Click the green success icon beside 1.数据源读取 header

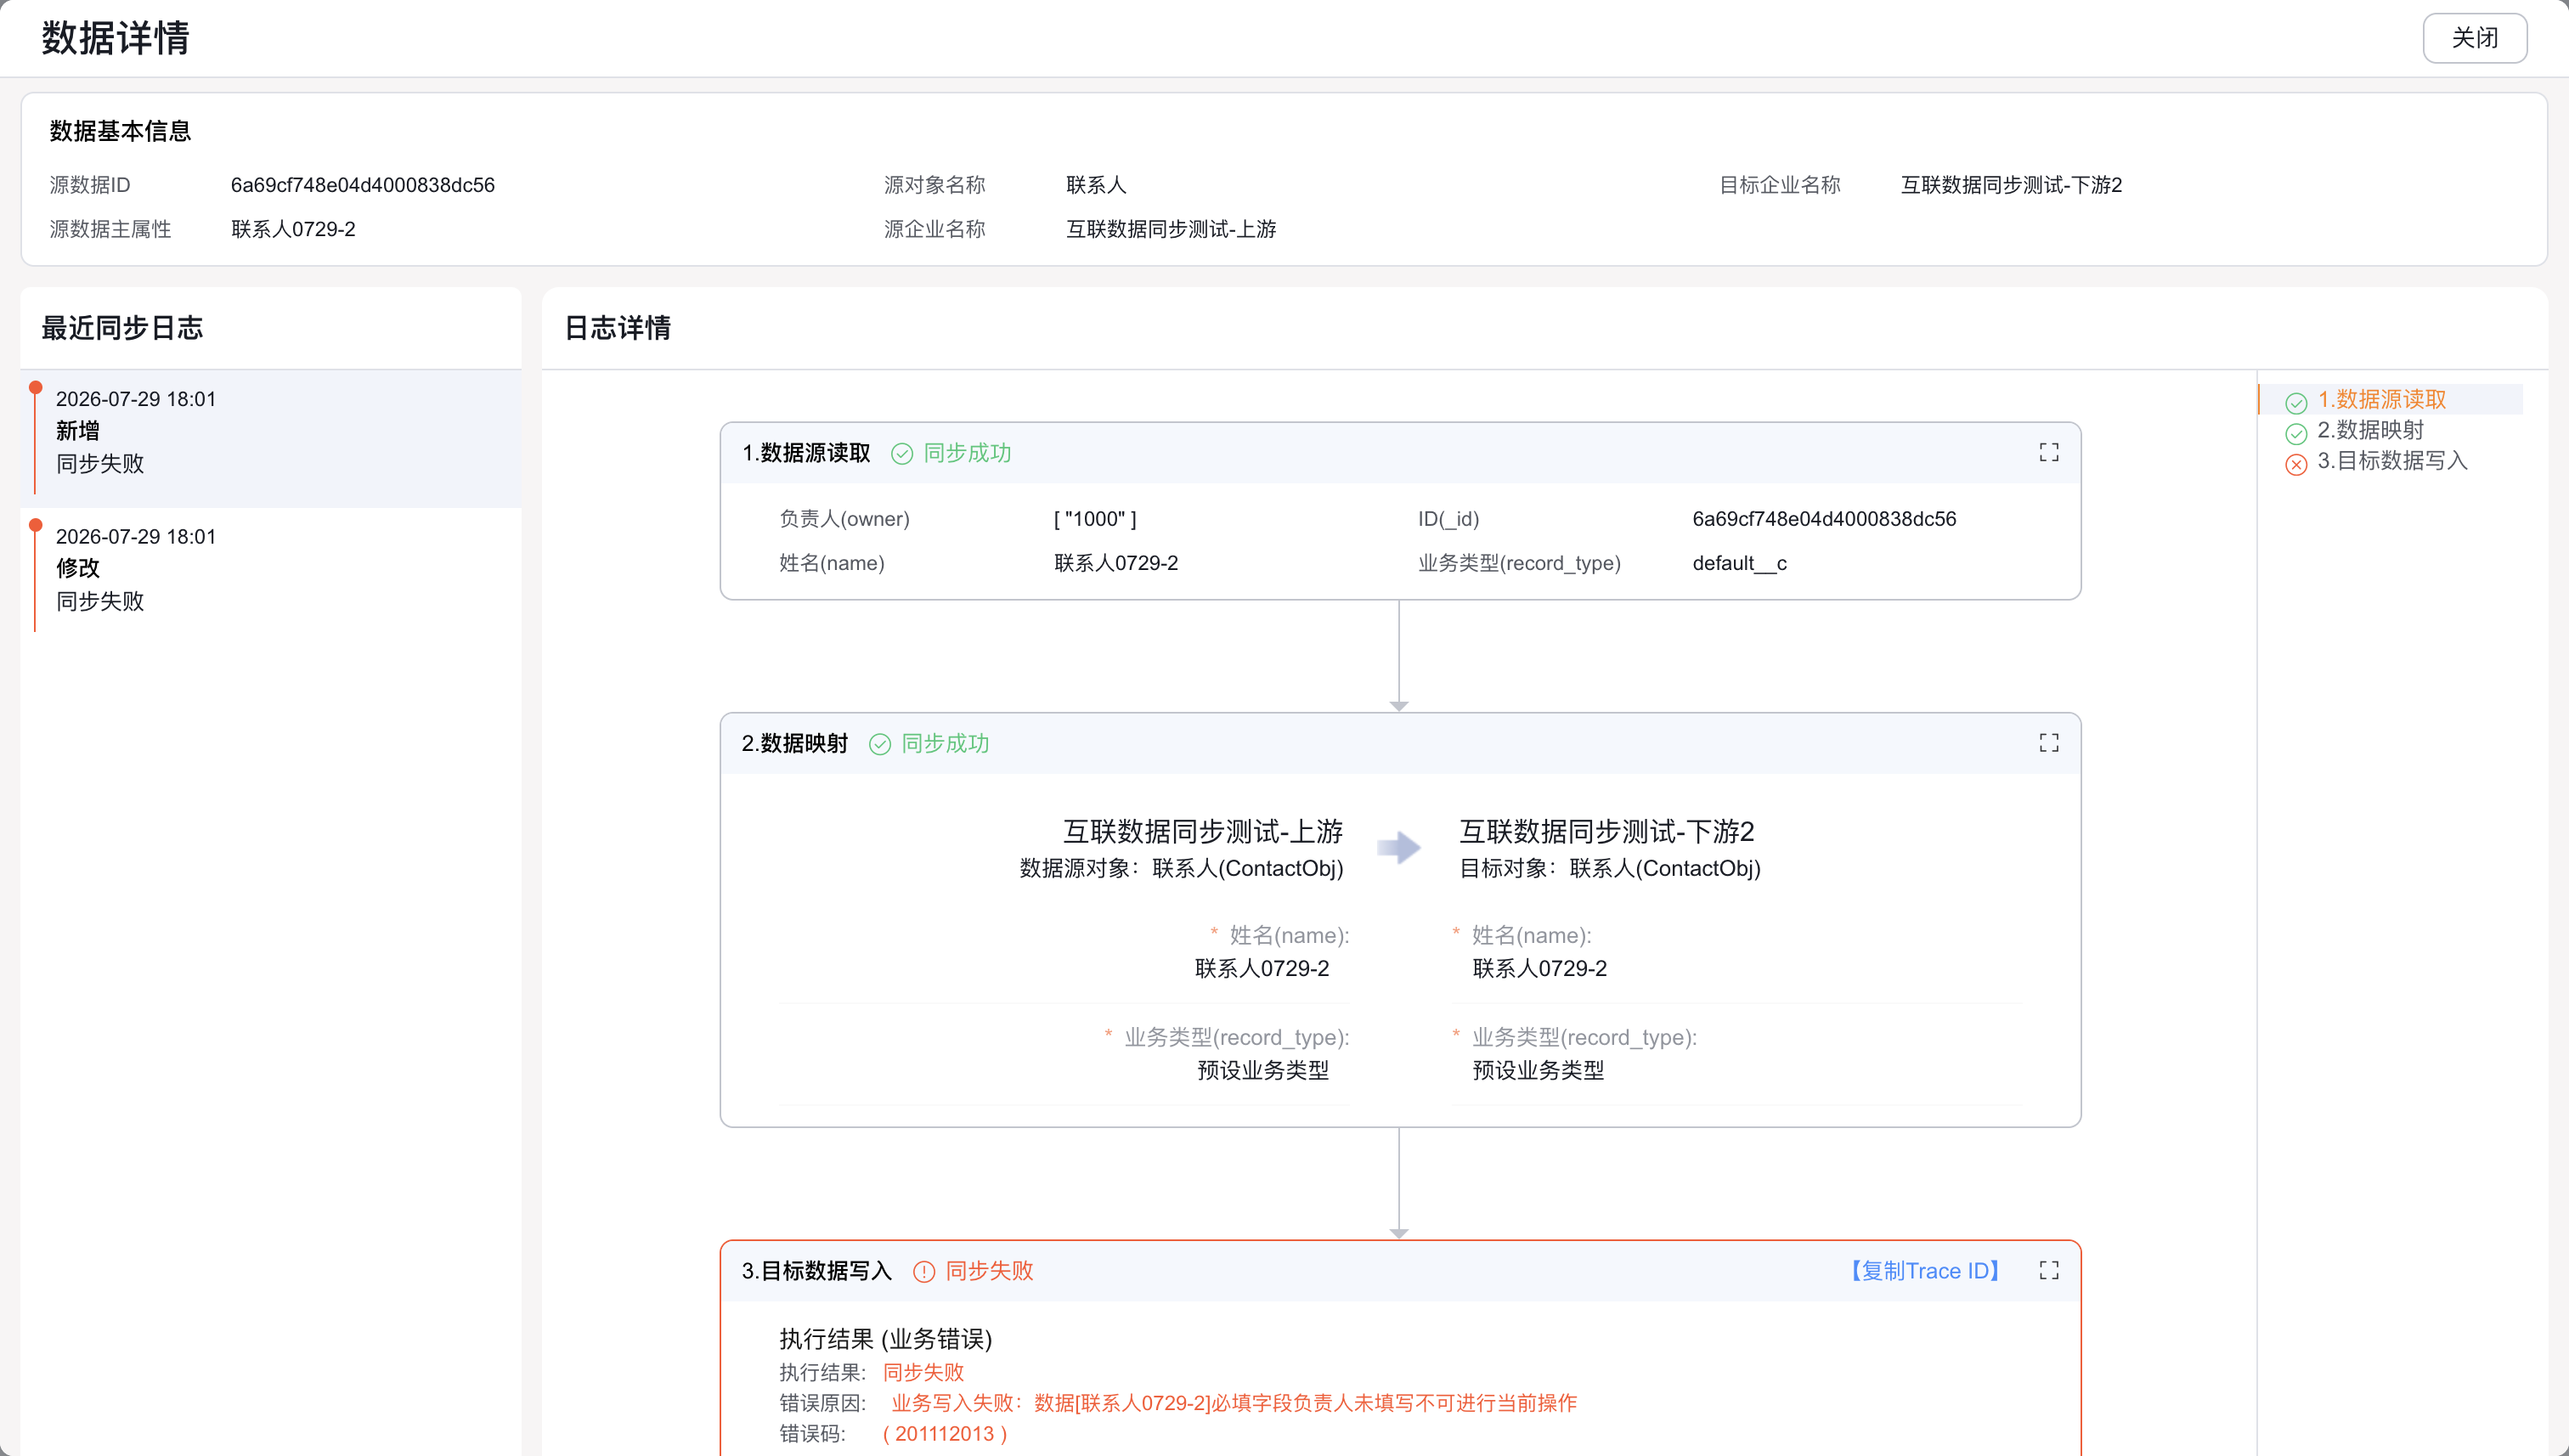901,454
